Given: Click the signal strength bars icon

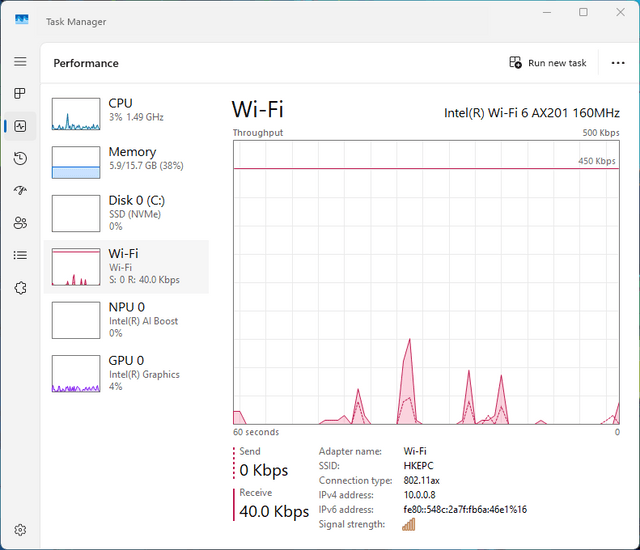Looking at the screenshot, I should point(409,524).
